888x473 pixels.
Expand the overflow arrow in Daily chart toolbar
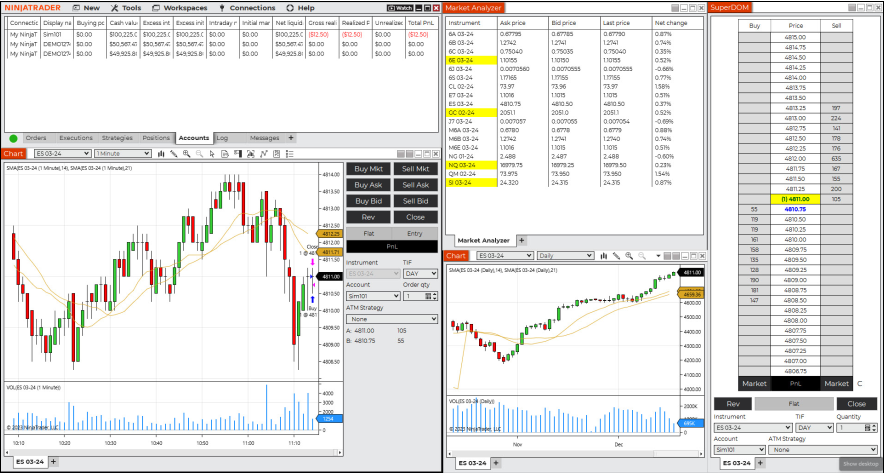click(x=658, y=256)
